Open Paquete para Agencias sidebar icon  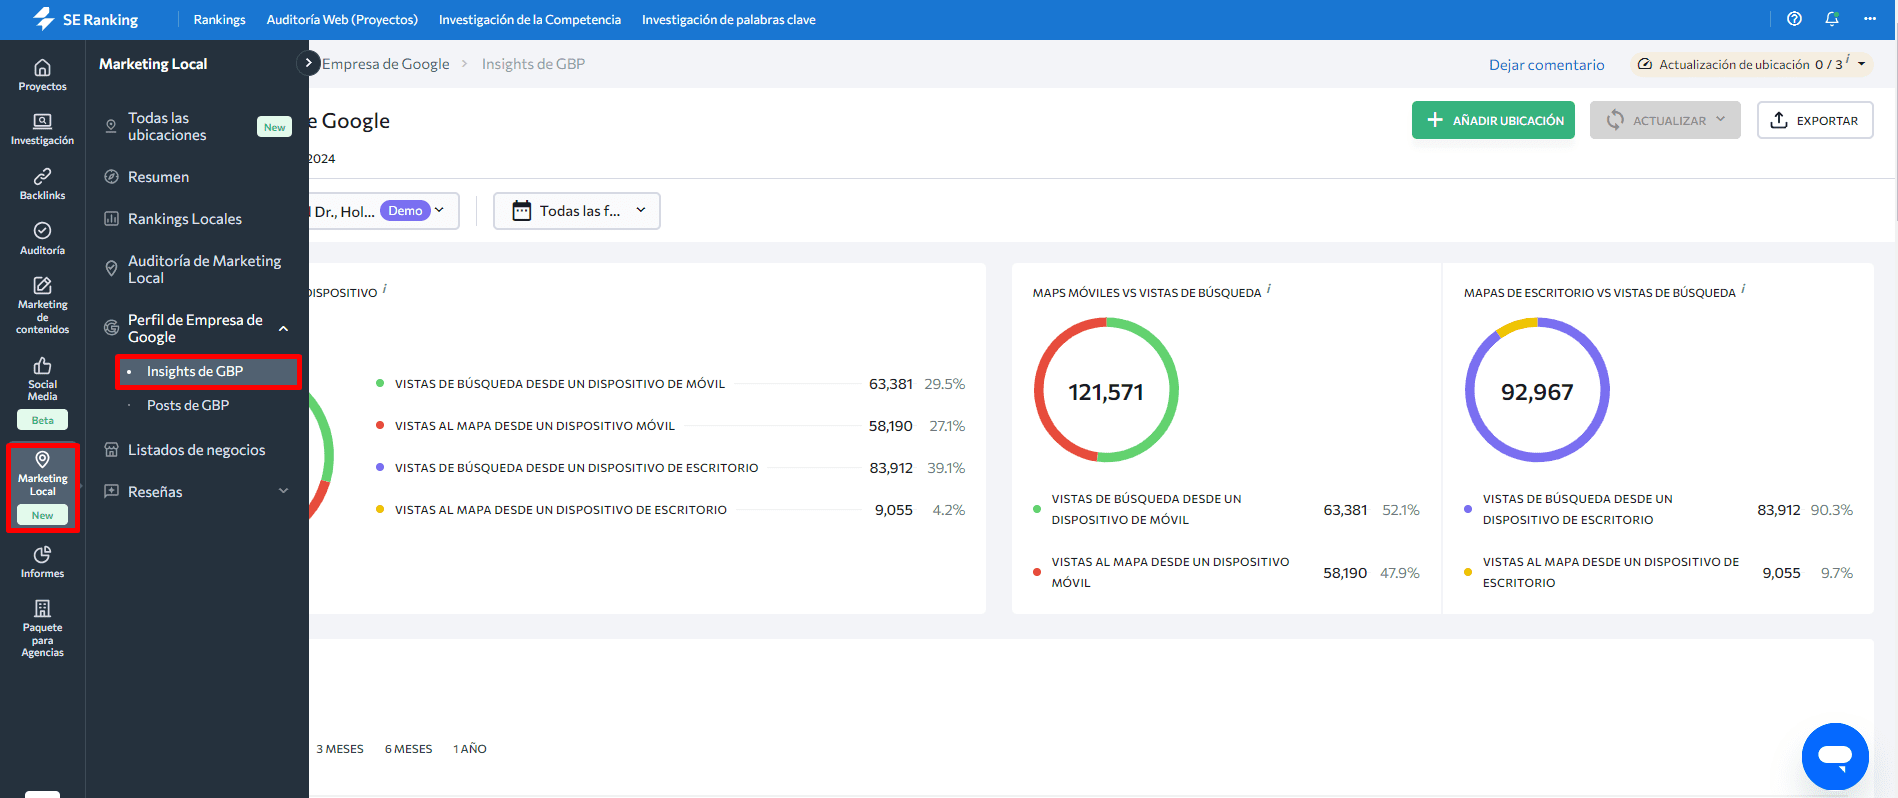pos(42,628)
